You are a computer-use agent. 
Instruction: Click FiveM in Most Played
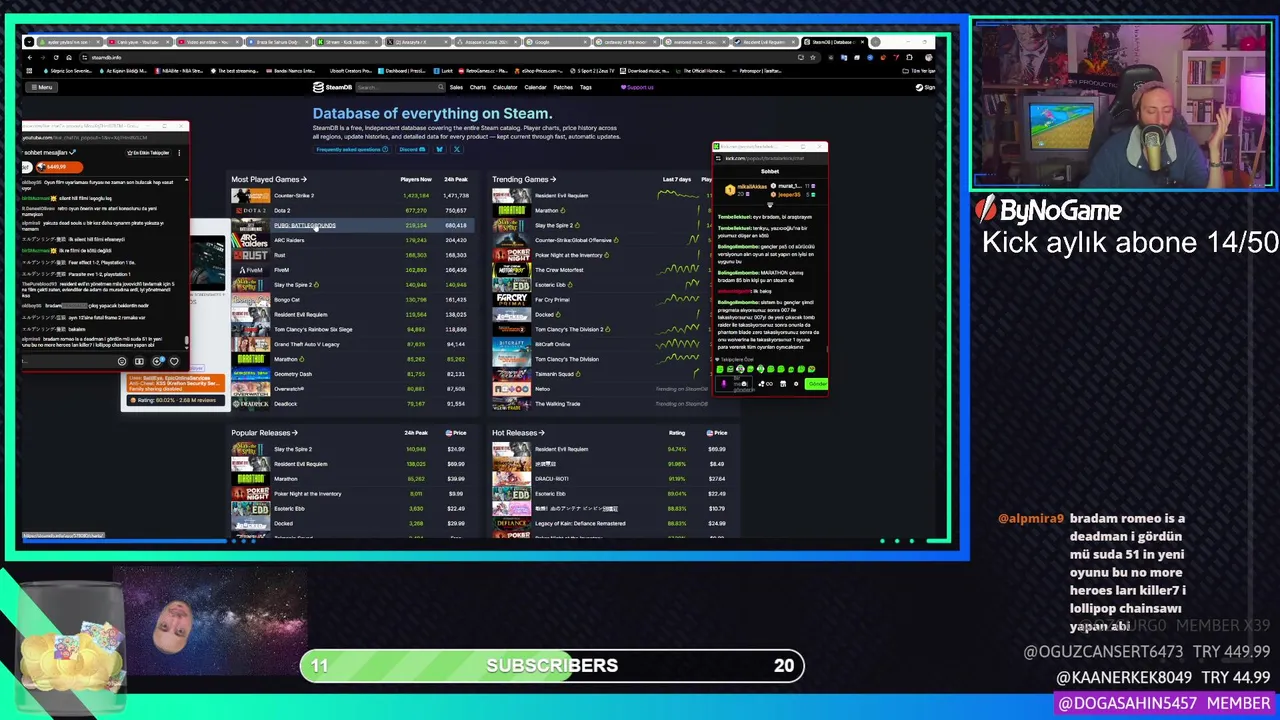(x=282, y=270)
